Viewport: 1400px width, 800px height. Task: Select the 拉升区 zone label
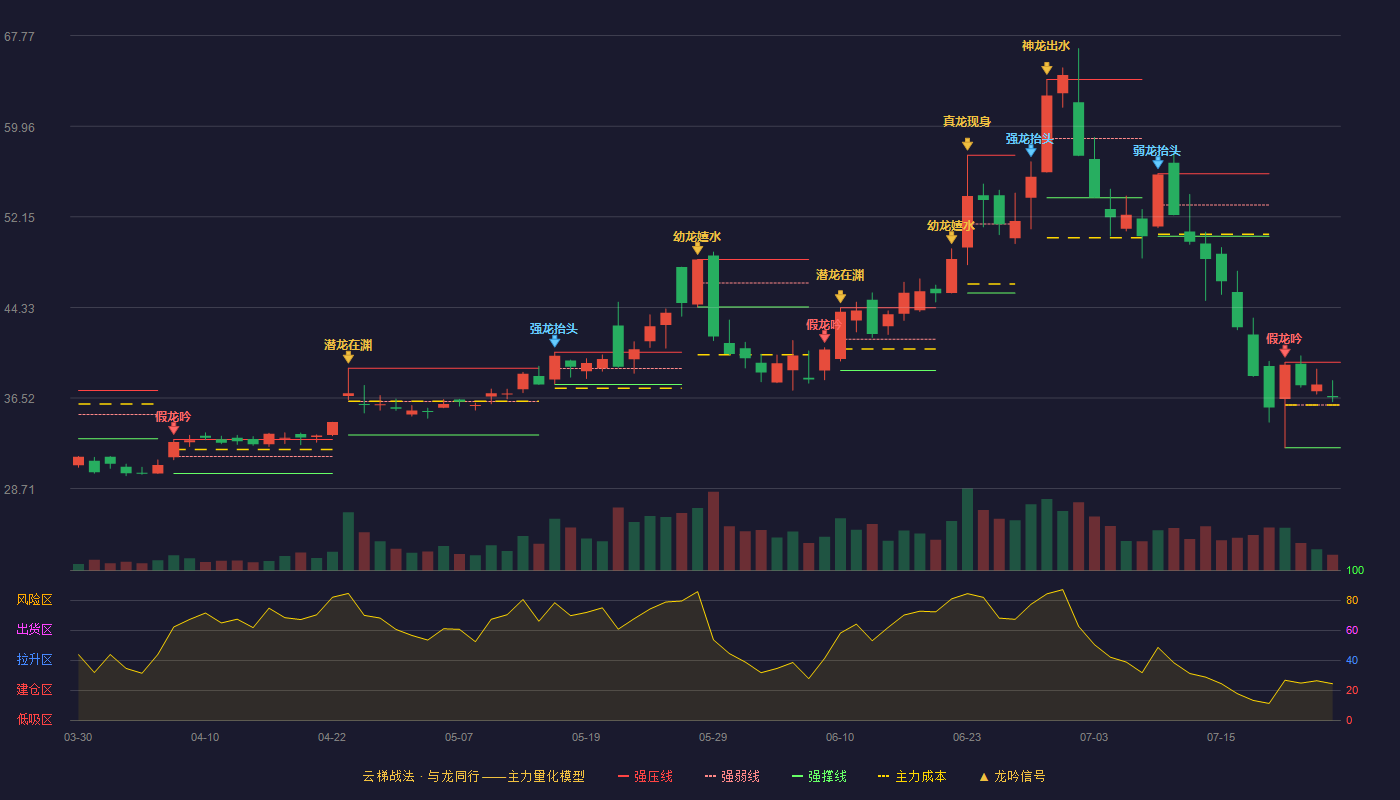point(34,660)
